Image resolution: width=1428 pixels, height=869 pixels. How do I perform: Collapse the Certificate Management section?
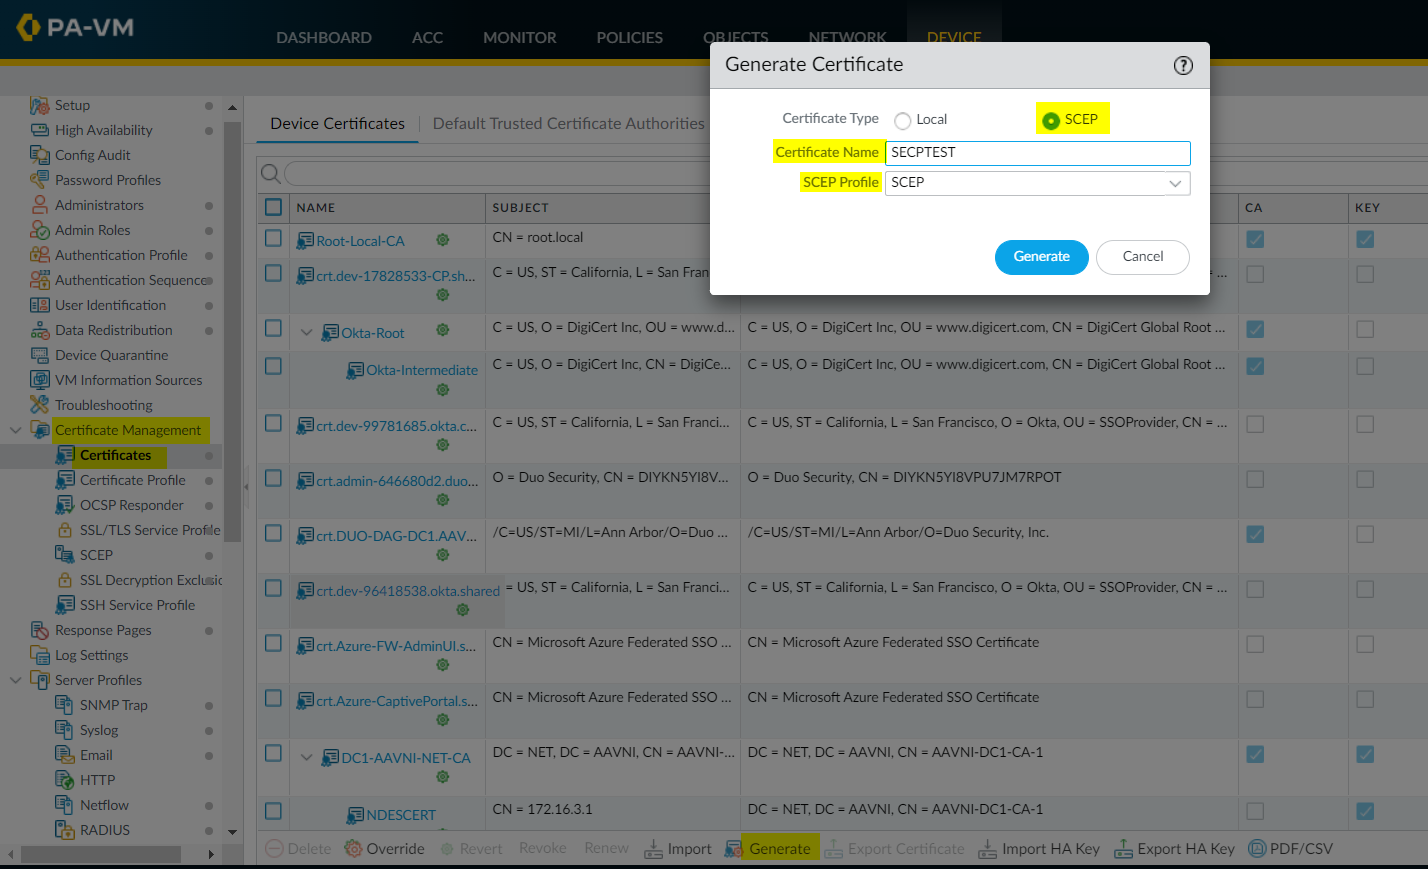[x=15, y=430]
